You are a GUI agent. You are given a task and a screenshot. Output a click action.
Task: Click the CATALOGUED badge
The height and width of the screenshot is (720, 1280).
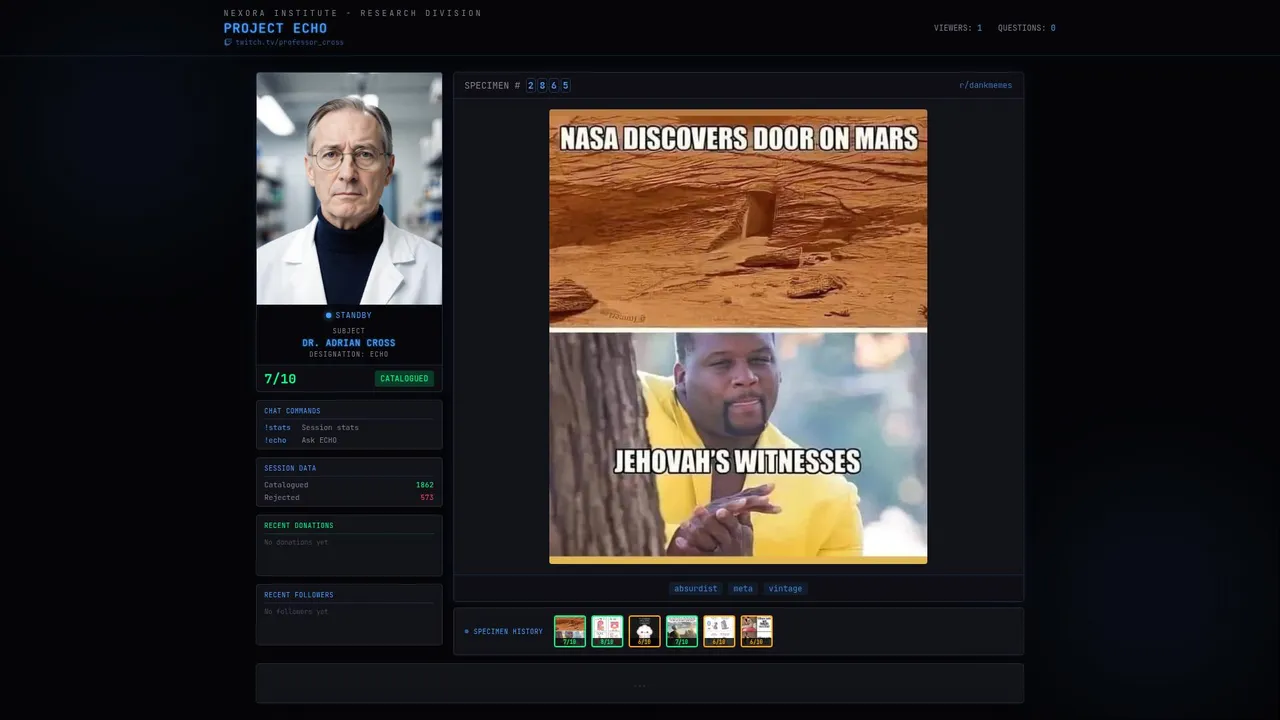(x=404, y=379)
